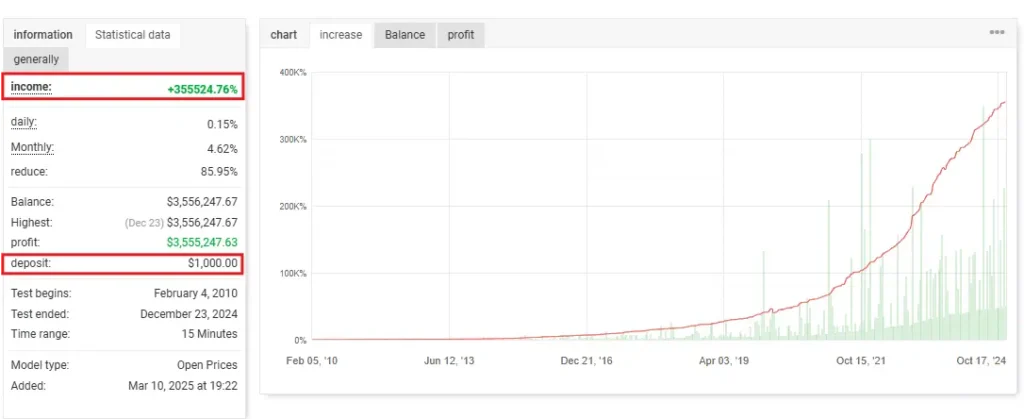
Task: Switch to the Statistical data tab
Action: [x=132, y=34]
